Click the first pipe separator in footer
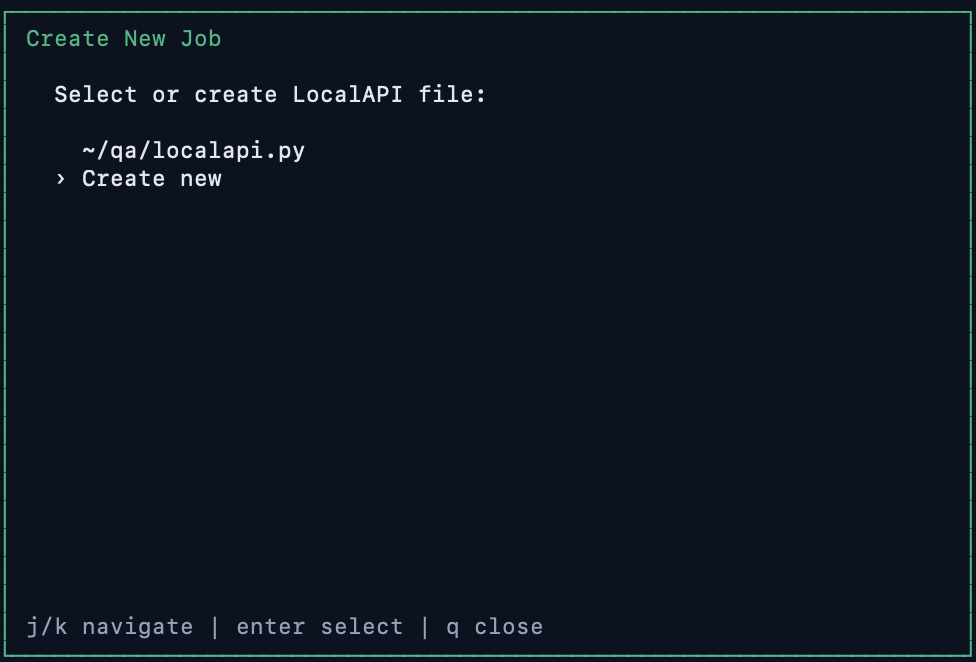Viewport: 976px width, 662px height. tap(214, 626)
